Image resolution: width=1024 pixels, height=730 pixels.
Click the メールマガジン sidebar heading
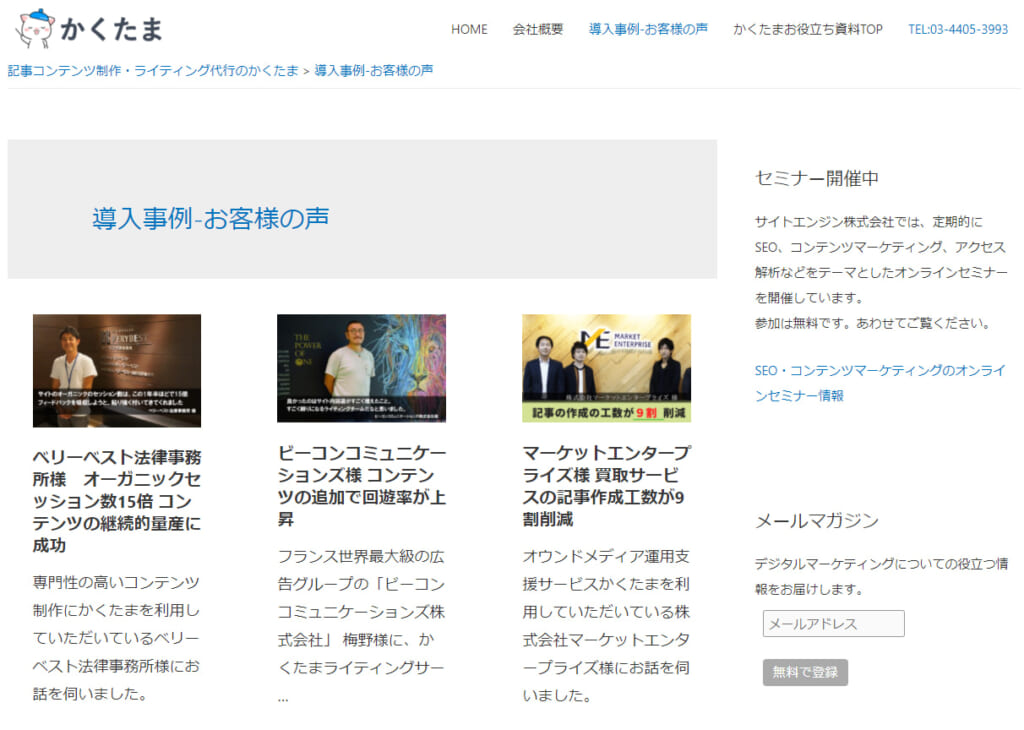pos(817,520)
